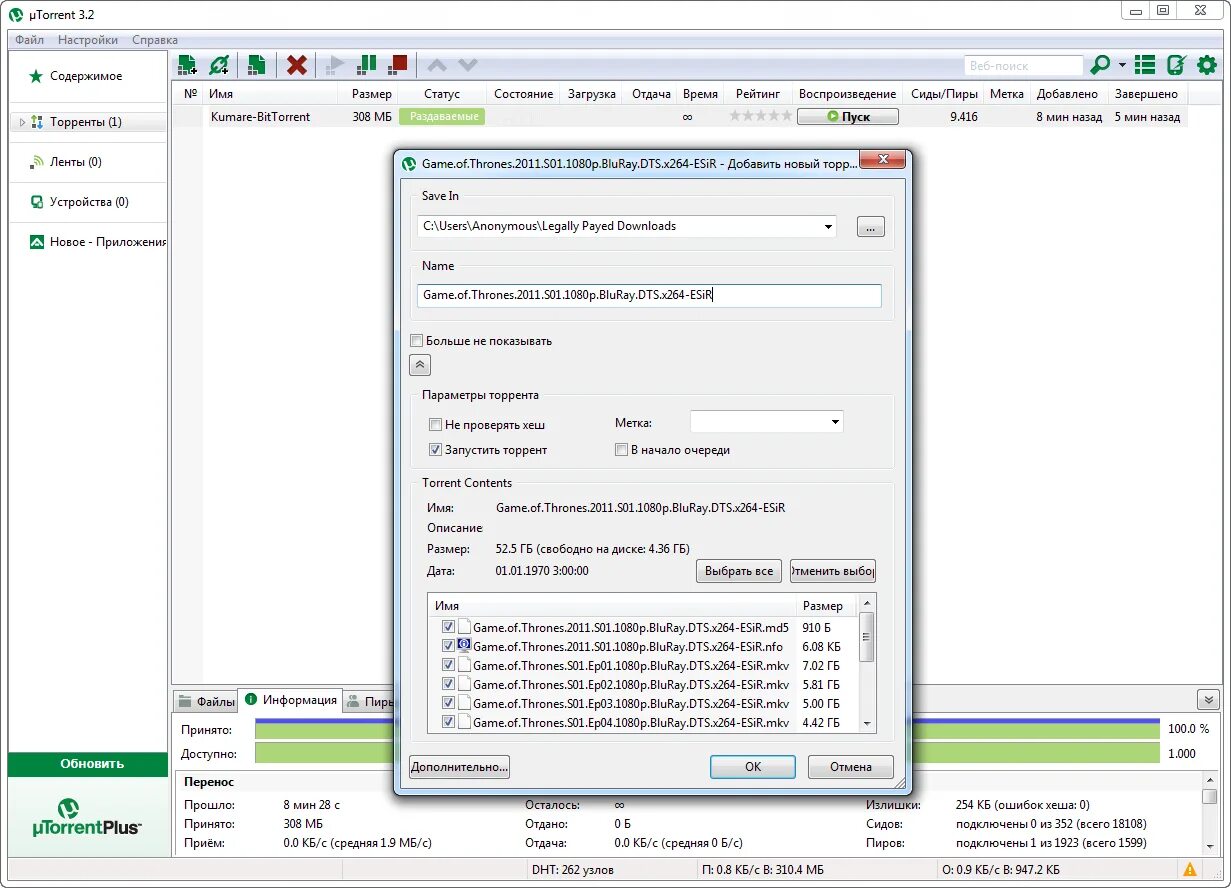Click the Веб-поиск search field
Screen dimensions: 1231x888
coord(1024,66)
